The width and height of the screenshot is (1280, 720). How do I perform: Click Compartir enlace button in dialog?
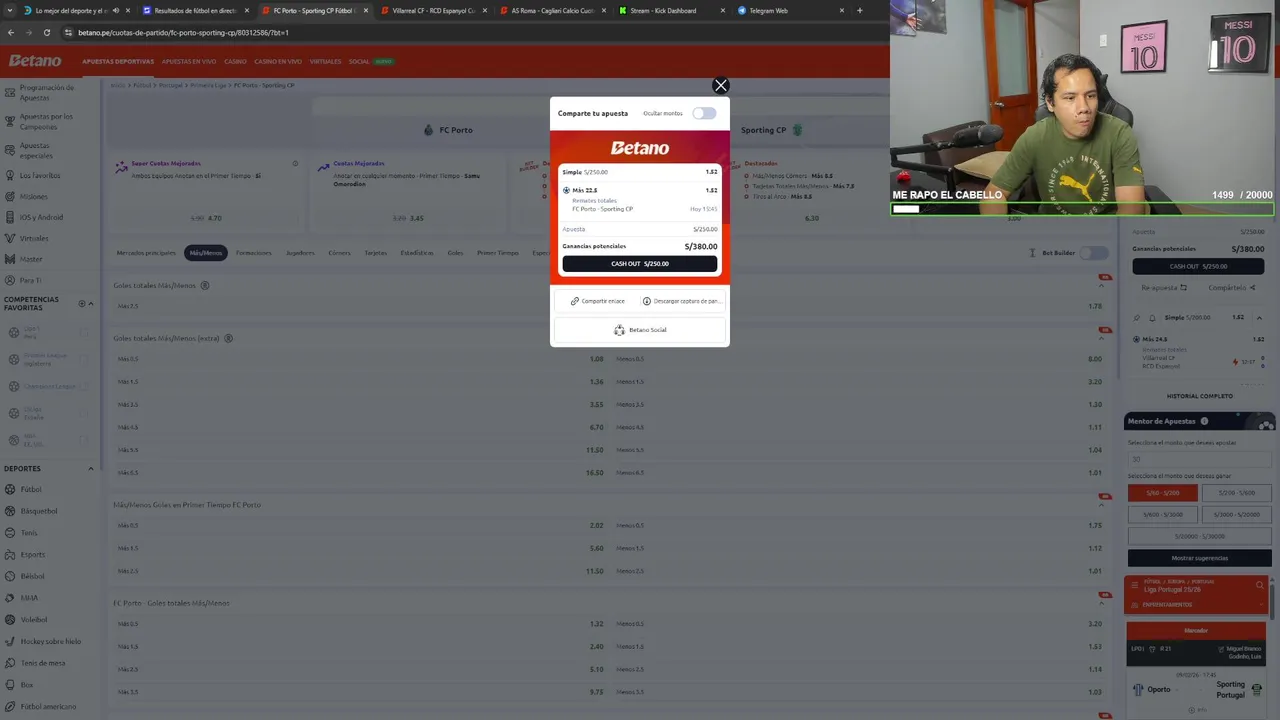597,301
